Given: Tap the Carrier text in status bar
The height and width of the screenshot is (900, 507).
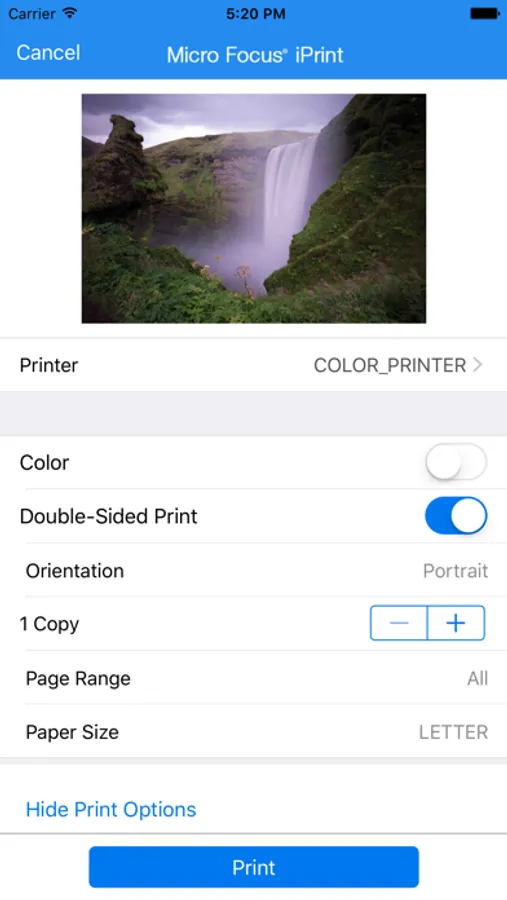Looking at the screenshot, I should coord(32,13).
